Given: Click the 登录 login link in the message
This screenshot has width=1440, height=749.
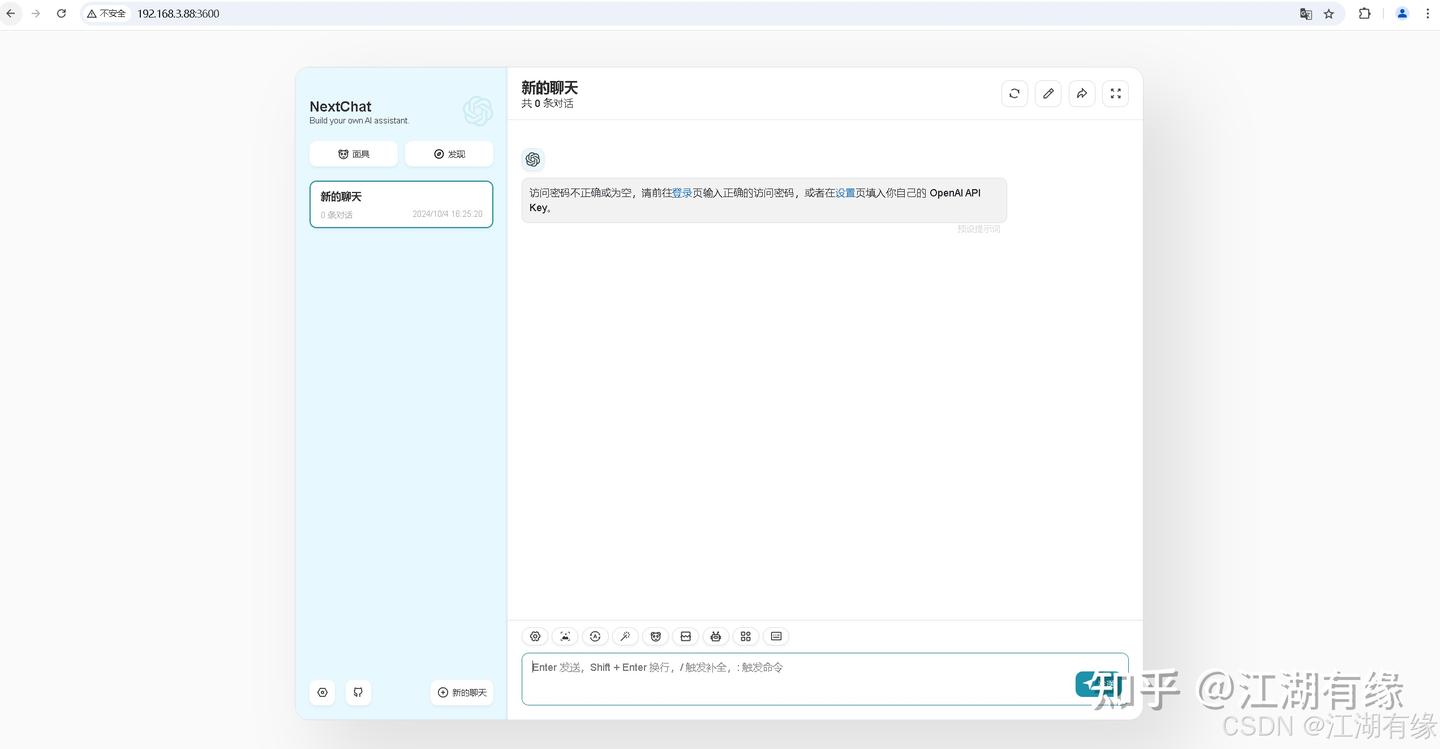Looking at the screenshot, I should pyautogui.click(x=682, y=192).
